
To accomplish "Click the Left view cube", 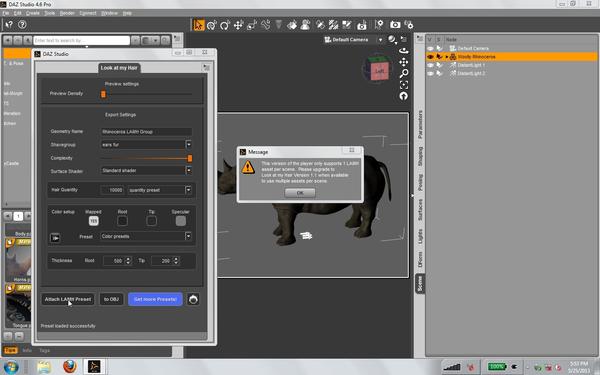I will (x=380, y=71).
